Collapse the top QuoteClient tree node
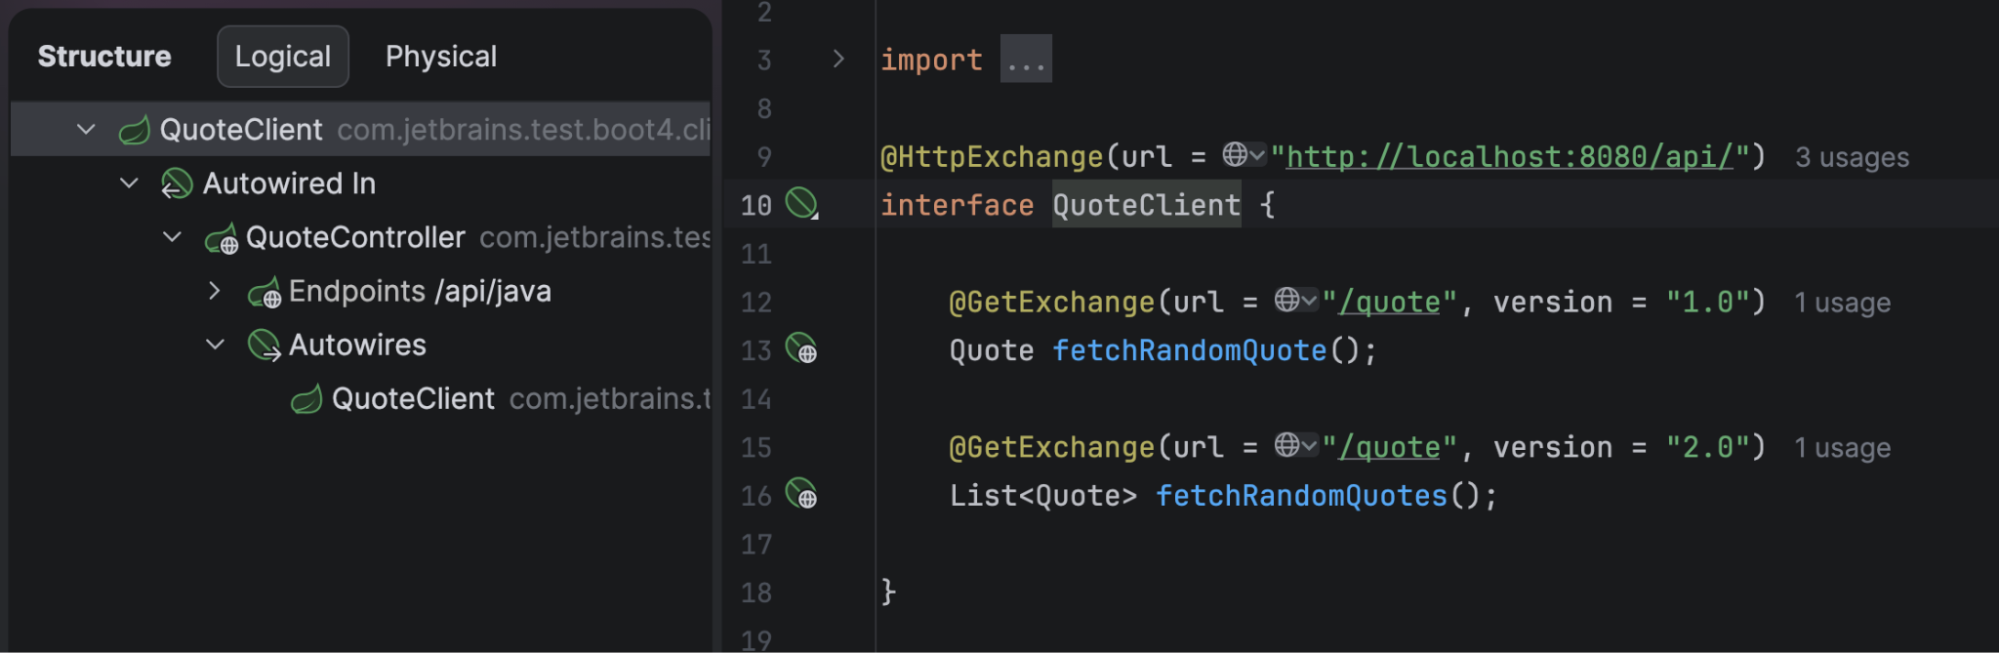 tap(86, 129)
